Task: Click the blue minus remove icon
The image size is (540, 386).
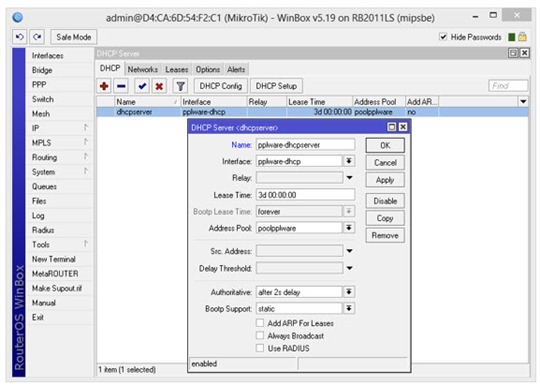Action: pos(121,86)
